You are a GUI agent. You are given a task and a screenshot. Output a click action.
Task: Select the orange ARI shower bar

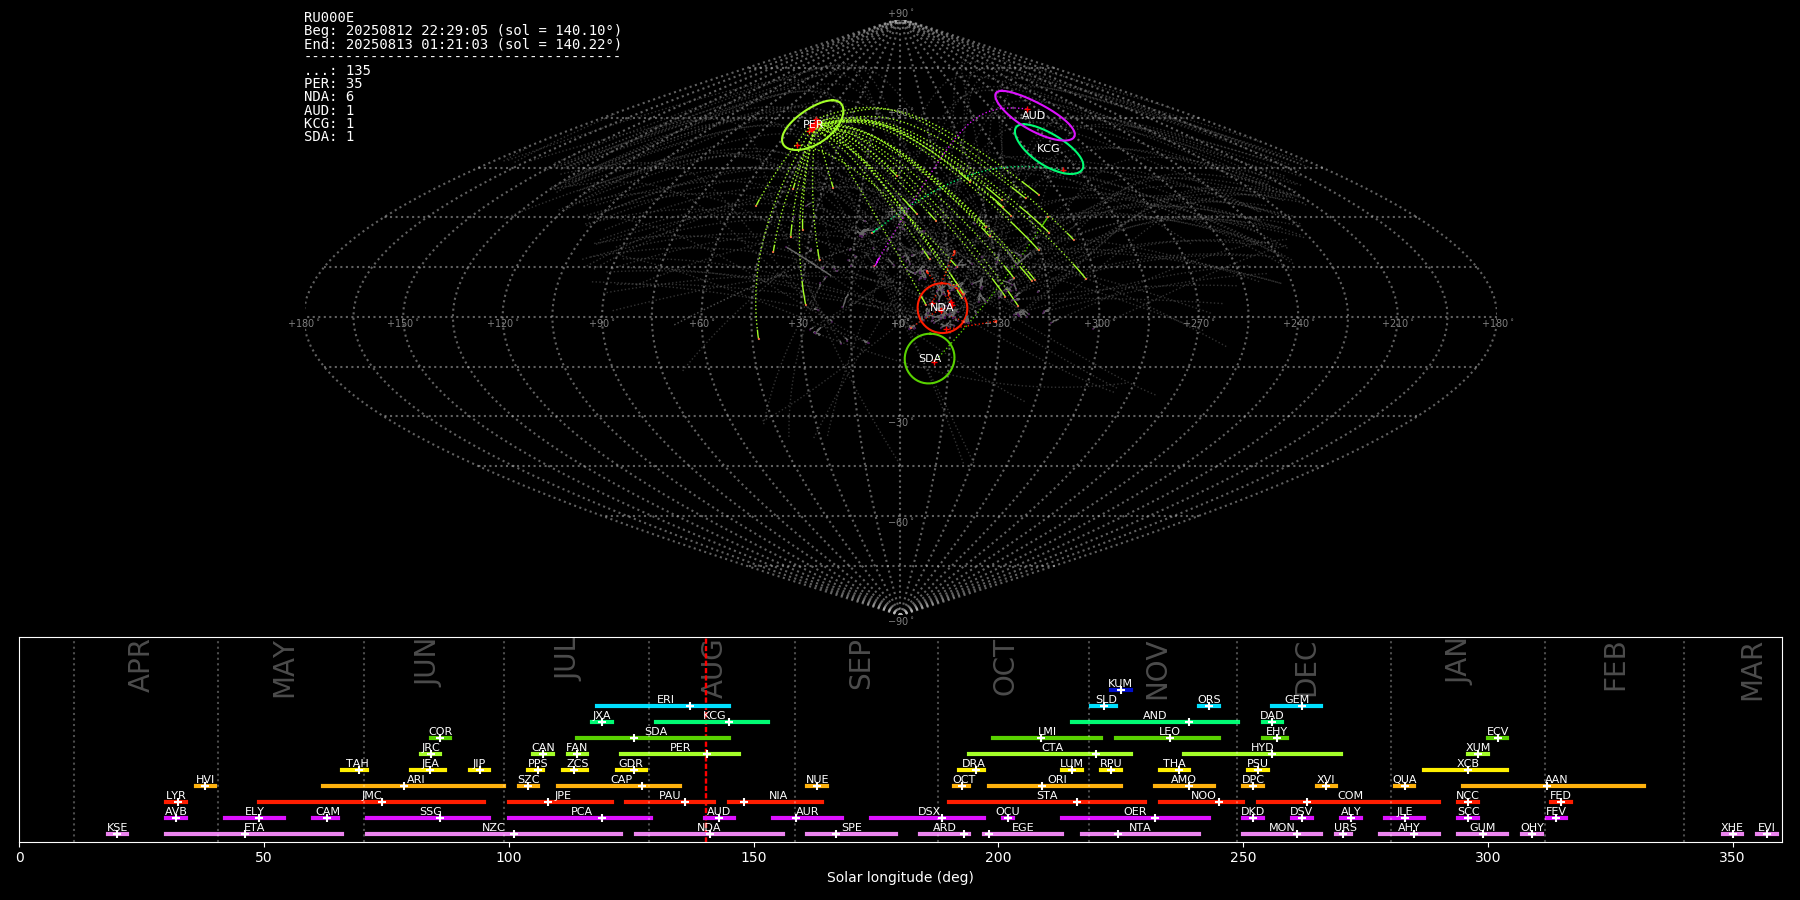coord(413,786)
